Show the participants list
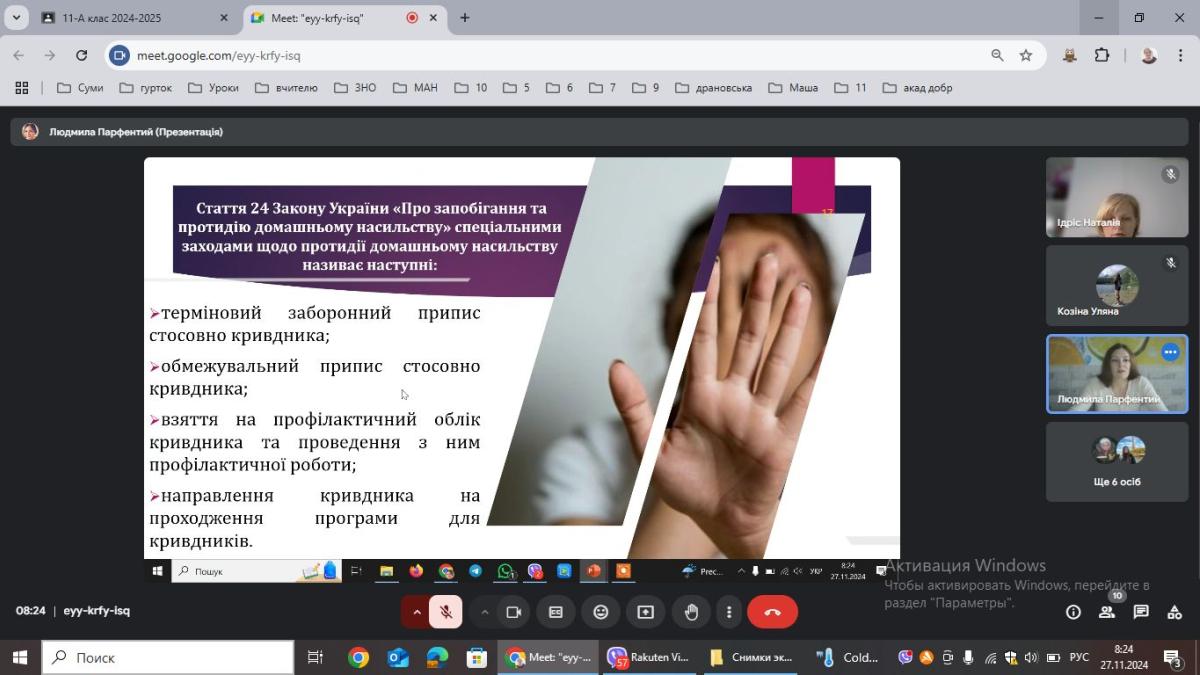This screenshot has width=1200, height=675. (x=1107, y=612)
